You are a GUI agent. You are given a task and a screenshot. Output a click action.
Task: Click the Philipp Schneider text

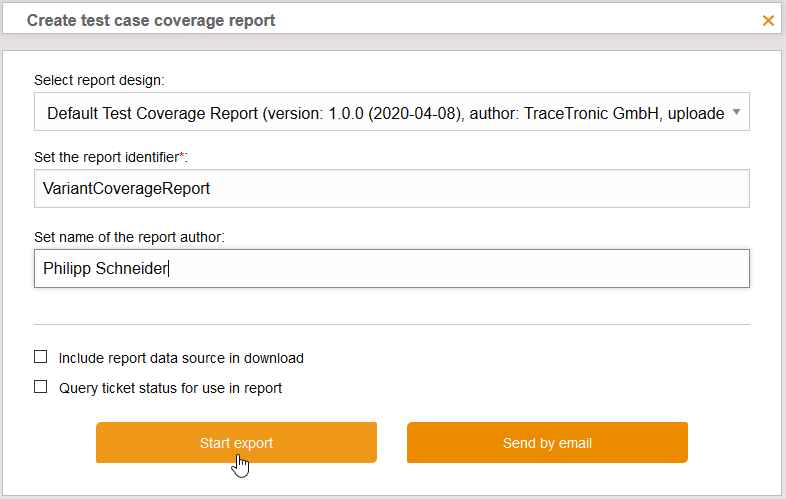pos(105,268)
